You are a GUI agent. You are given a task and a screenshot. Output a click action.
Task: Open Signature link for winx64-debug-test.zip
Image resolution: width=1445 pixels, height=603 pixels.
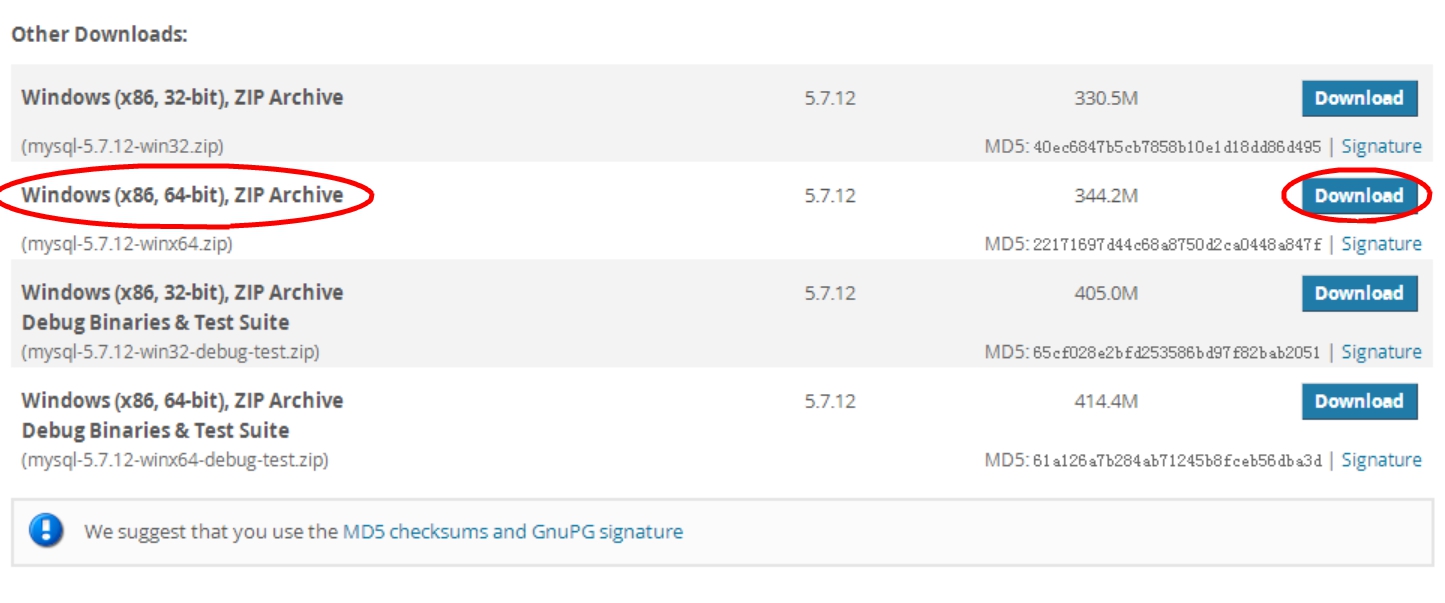tap(1381, 460)
